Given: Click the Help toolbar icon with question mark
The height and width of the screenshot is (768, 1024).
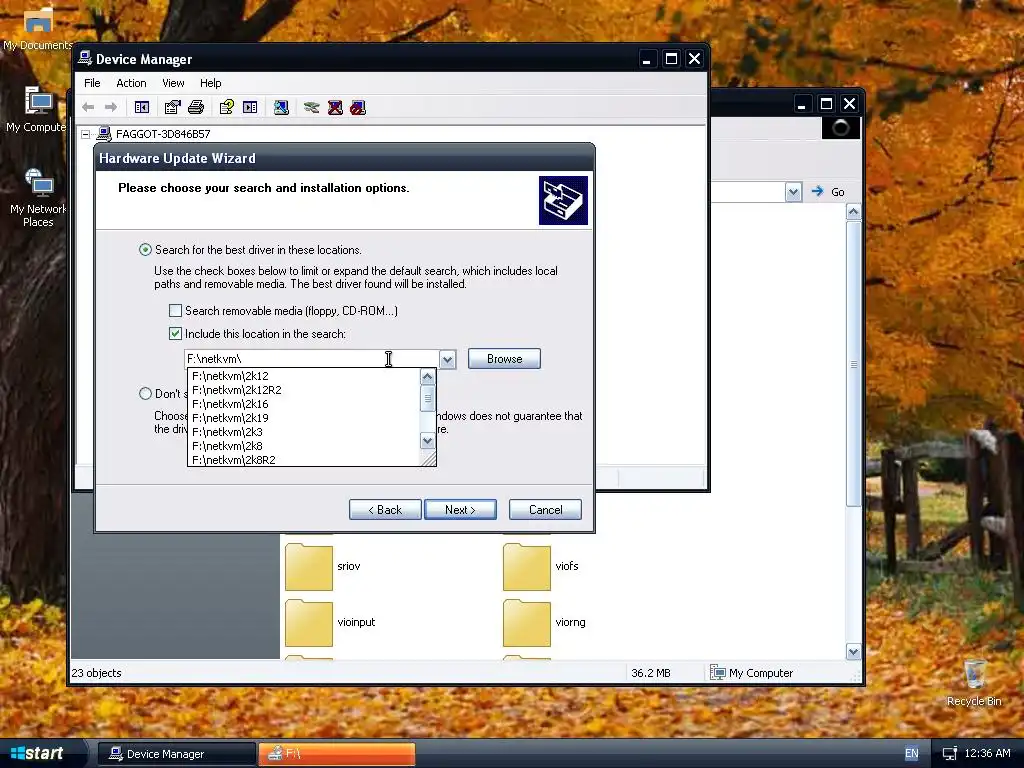Looking at the screenshot, I should (x=227, y=107).
